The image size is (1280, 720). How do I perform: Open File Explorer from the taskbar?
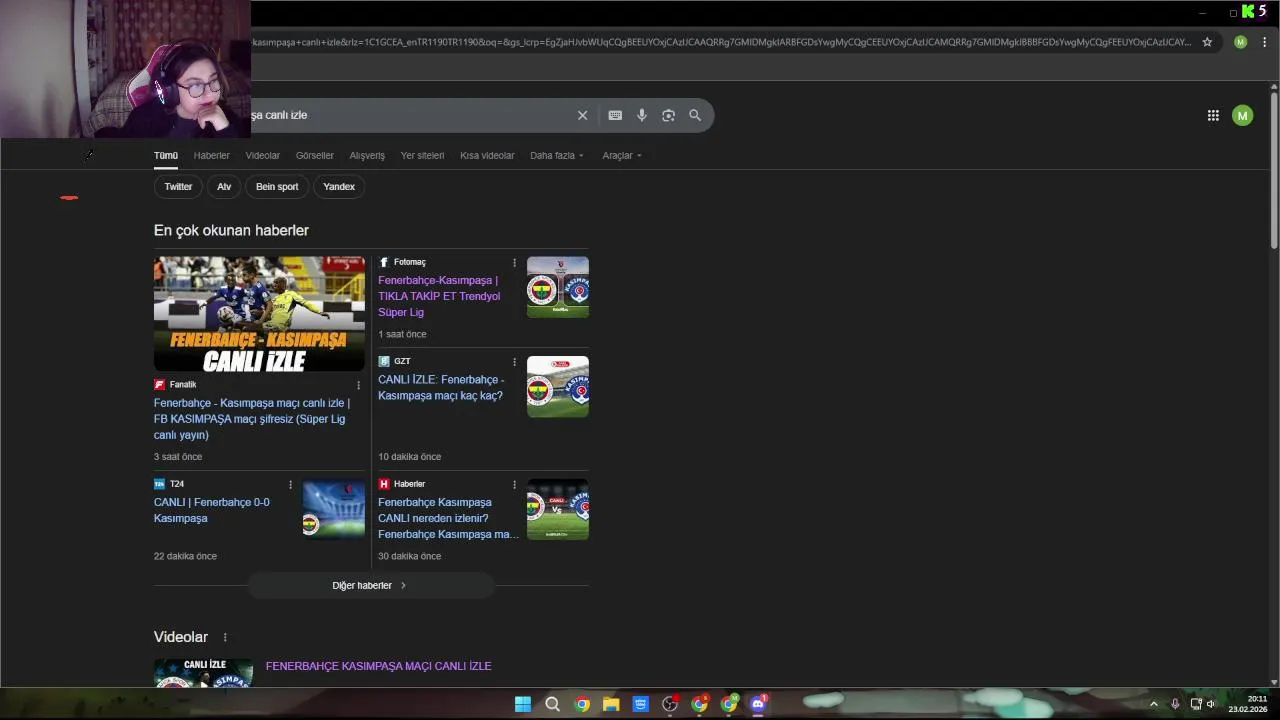(611, 704)
